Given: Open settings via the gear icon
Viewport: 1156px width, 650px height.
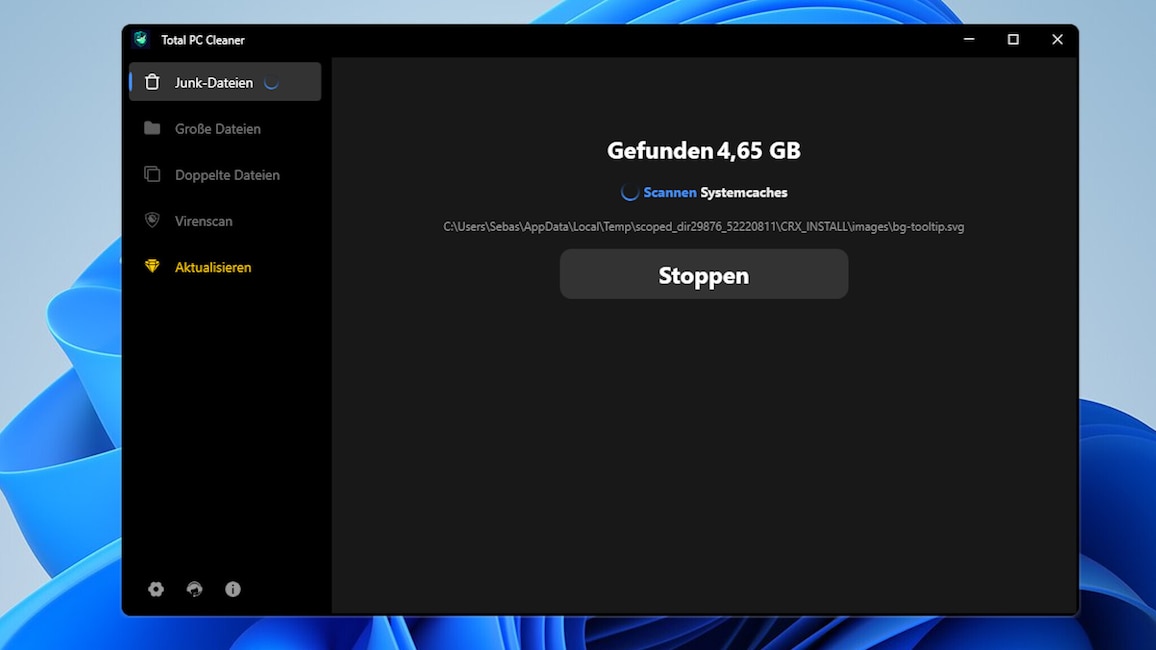Looking at the screenshot, I should [x=156, y=589].
